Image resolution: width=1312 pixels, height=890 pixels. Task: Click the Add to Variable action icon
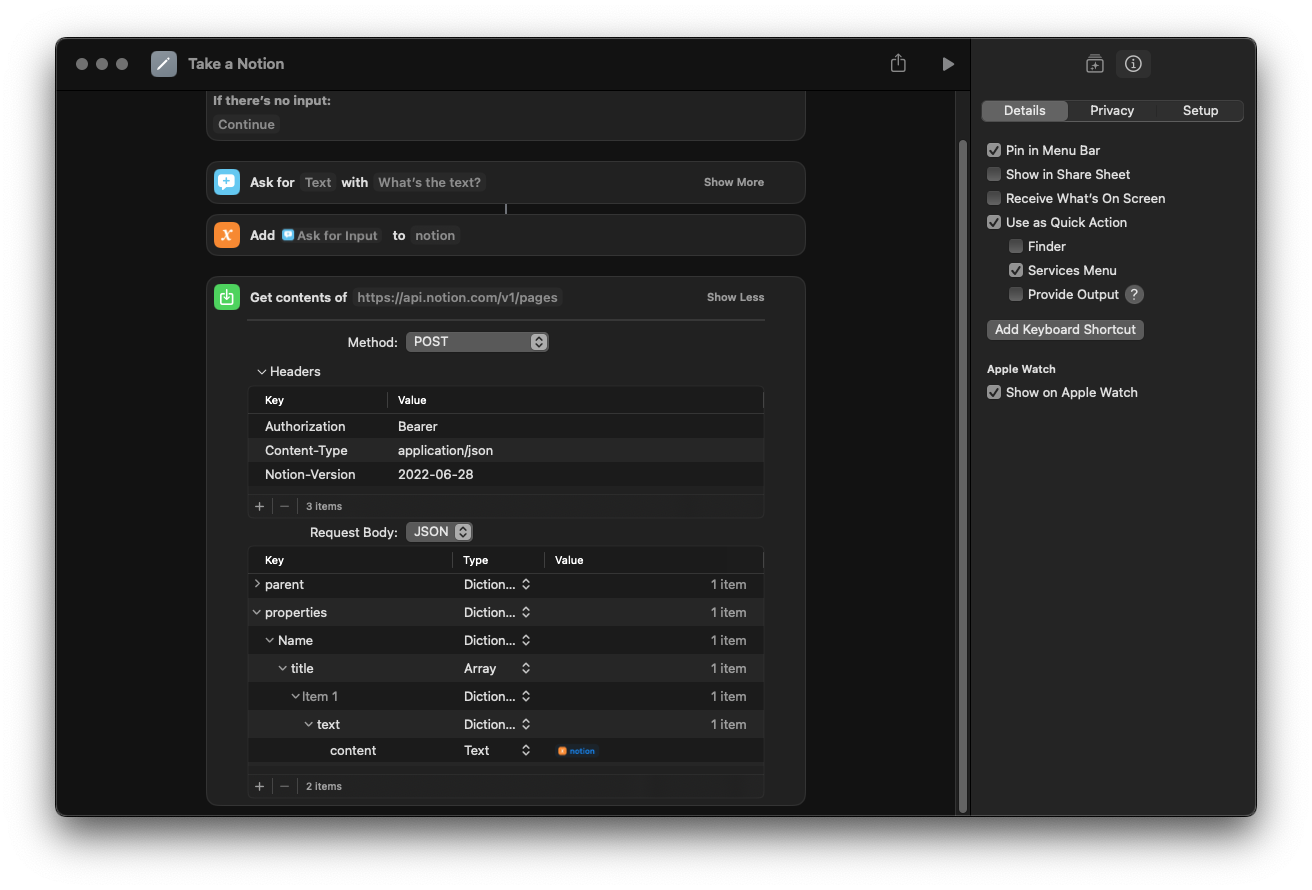(227, 235)
